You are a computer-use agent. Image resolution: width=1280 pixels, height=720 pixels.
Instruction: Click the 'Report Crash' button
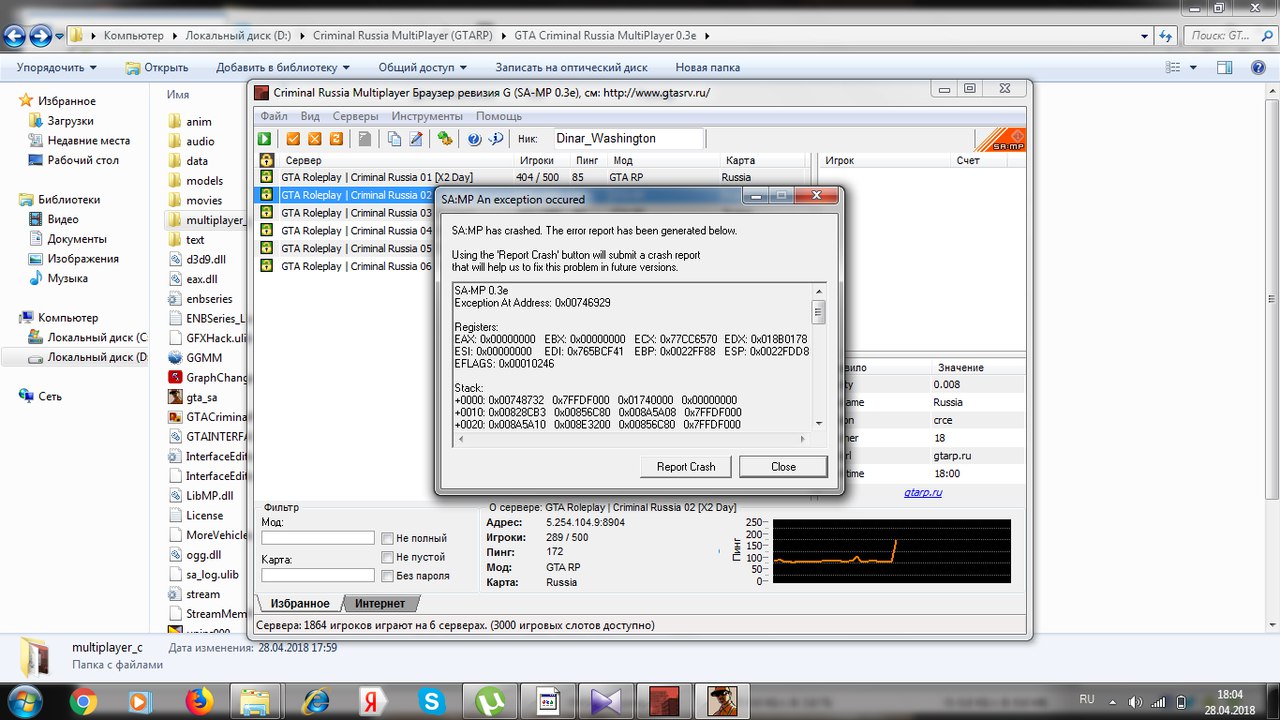point(686,467)
